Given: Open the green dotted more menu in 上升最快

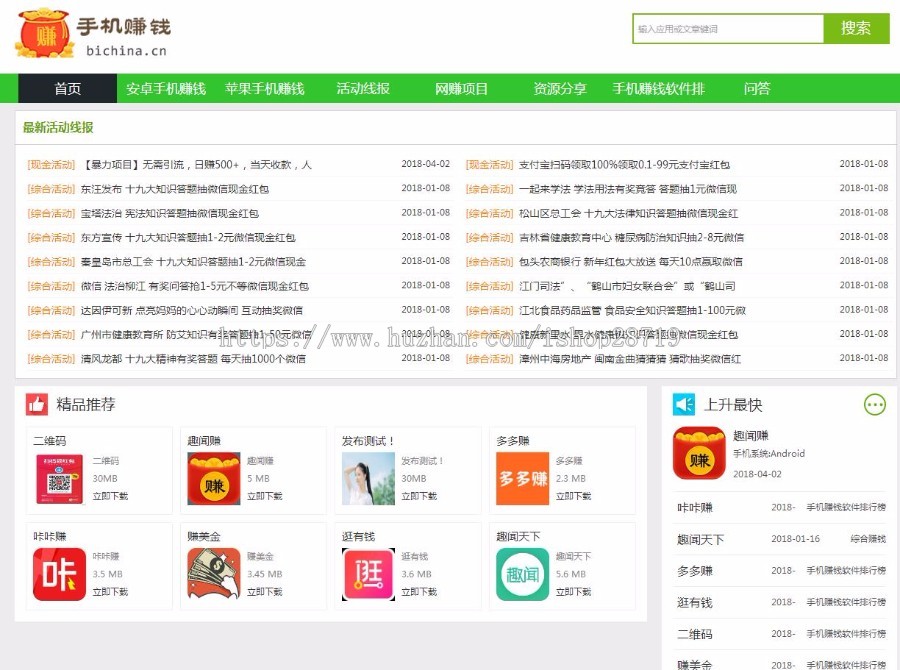Looking at the screenshot, I should coord(875,404).
